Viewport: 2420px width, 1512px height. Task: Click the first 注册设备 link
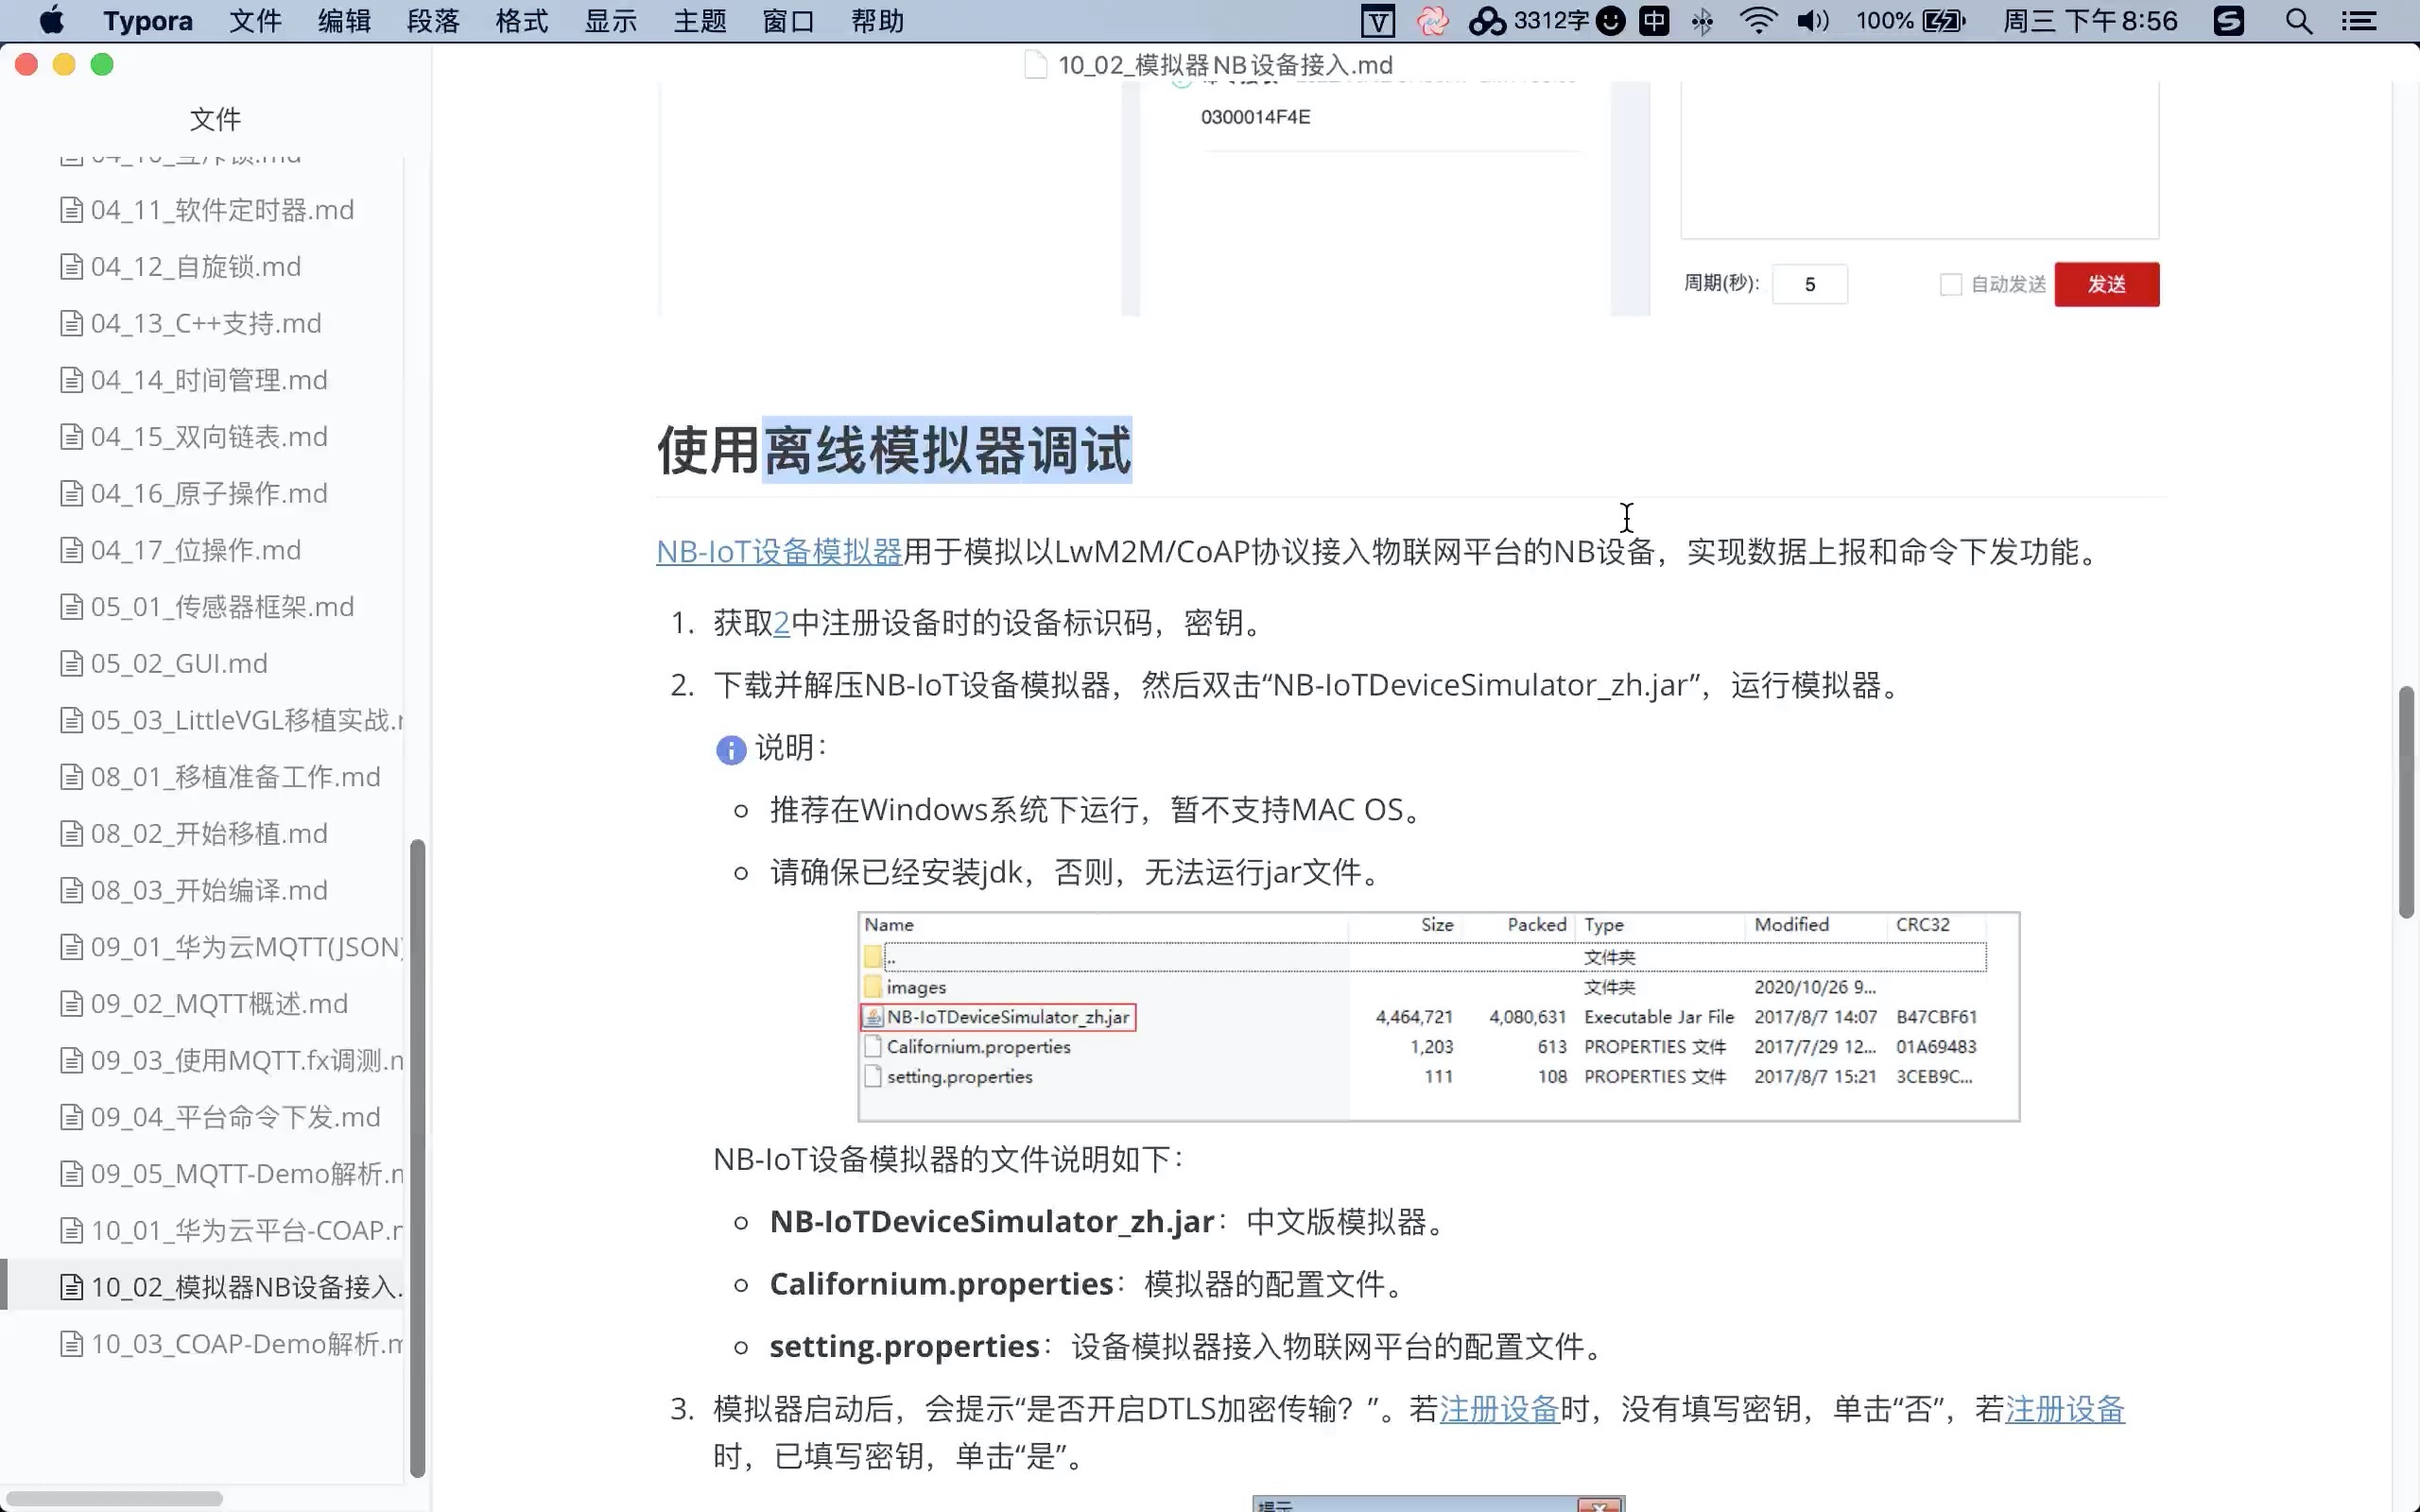click(1499, 1409)
